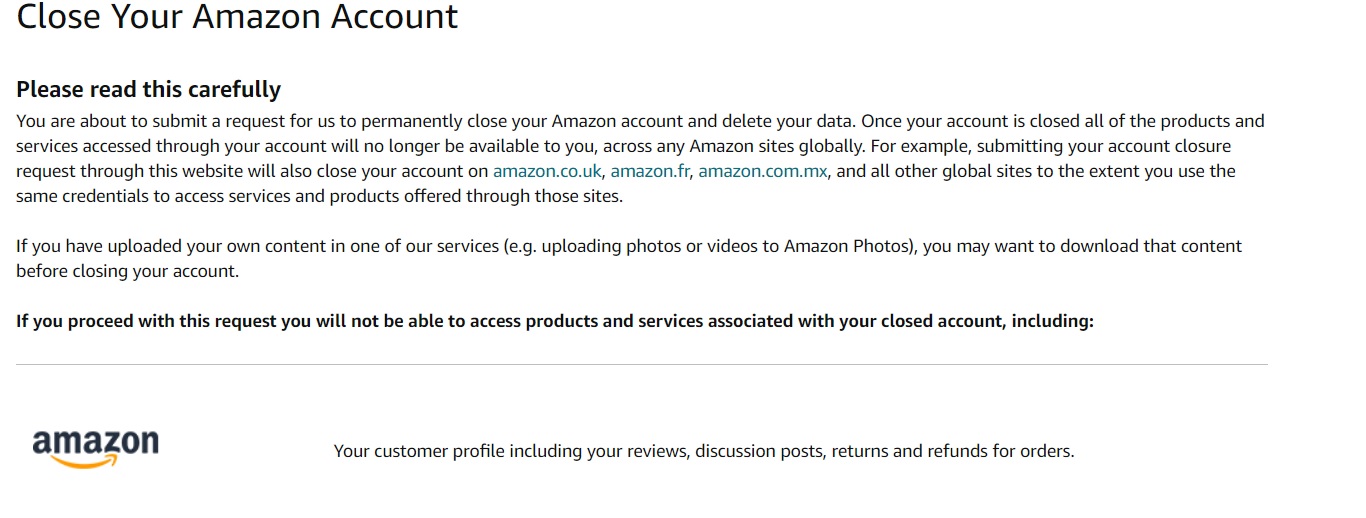Click the phrase 'returns and refunds for orders'
The width and height of the screenshot is (1366, 518).
(952, 451)
